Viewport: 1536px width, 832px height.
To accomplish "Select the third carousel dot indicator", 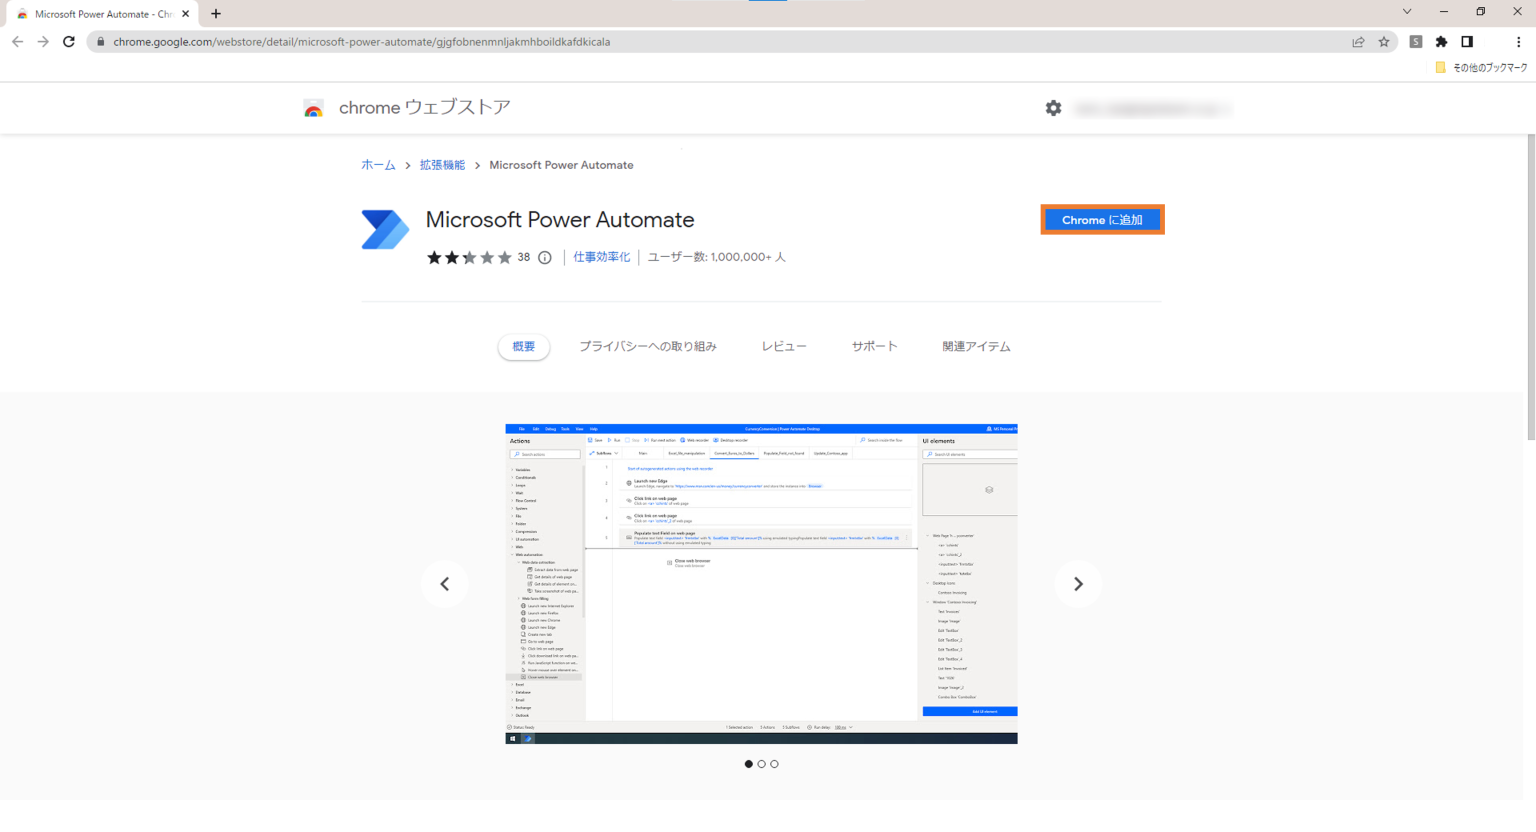I will [x=774, y=764].
